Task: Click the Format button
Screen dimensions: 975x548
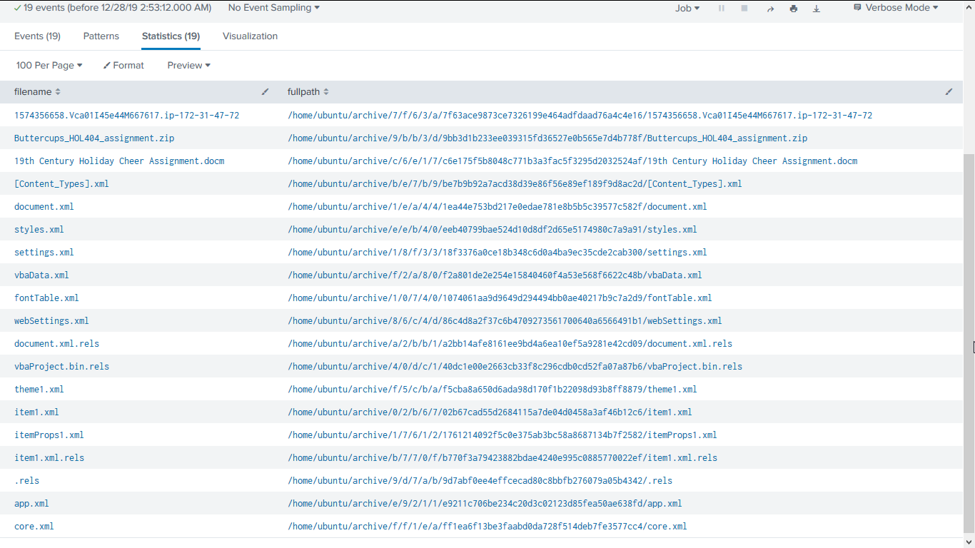Action: (x=124, y=65)
